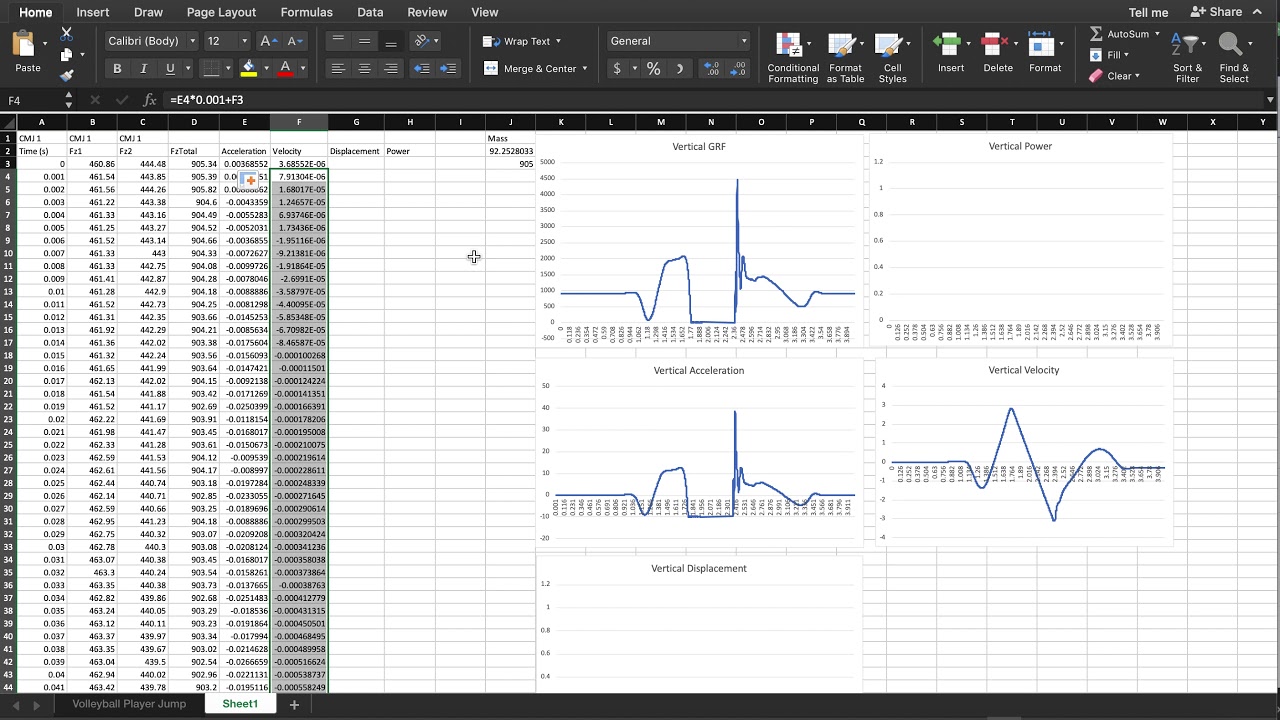Screen dimensions: 1280x720
Task: Apply the percent style format
Action: click(653, 68)
